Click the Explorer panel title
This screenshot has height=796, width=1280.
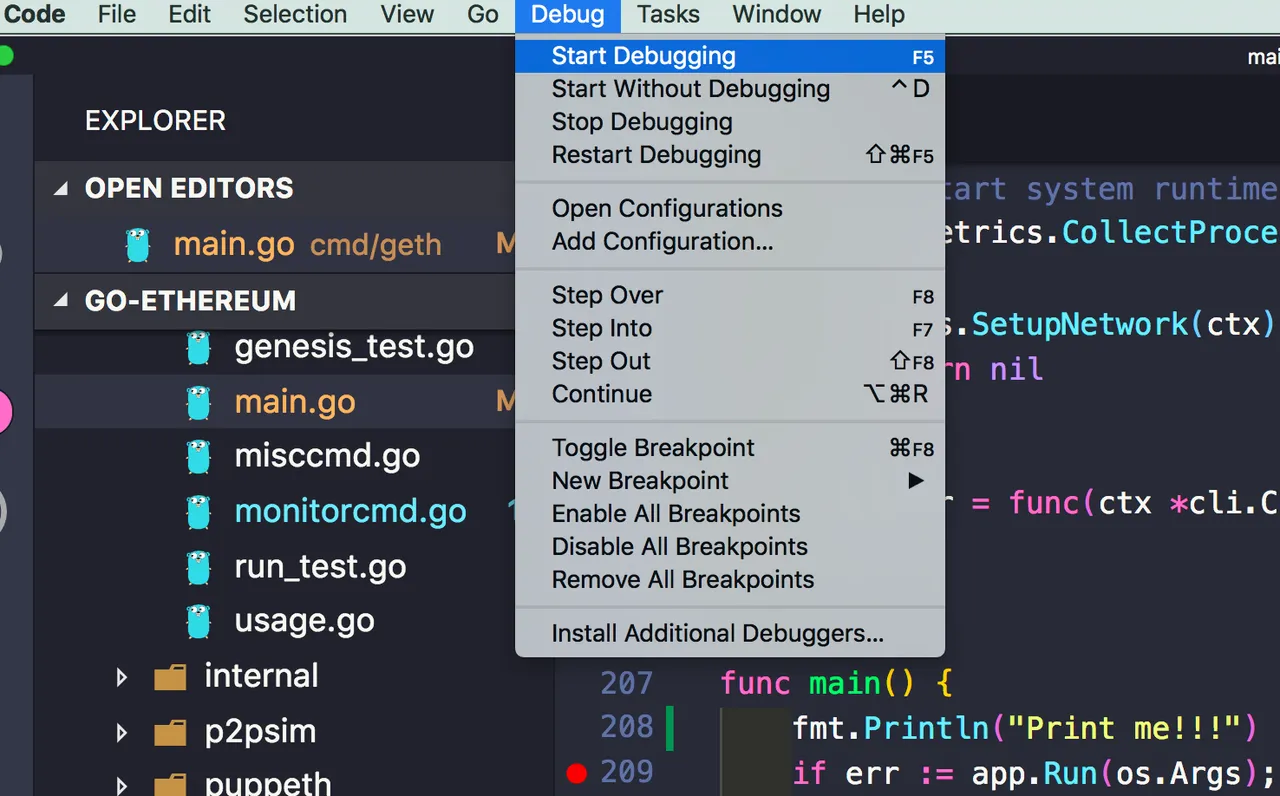pos(155,120)
